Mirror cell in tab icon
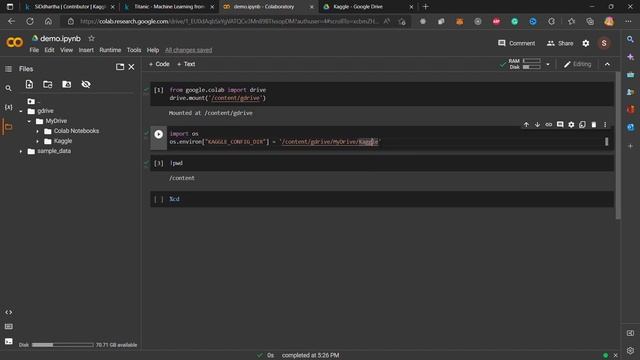This screenshot has width=640, height=360. [582, 124]
